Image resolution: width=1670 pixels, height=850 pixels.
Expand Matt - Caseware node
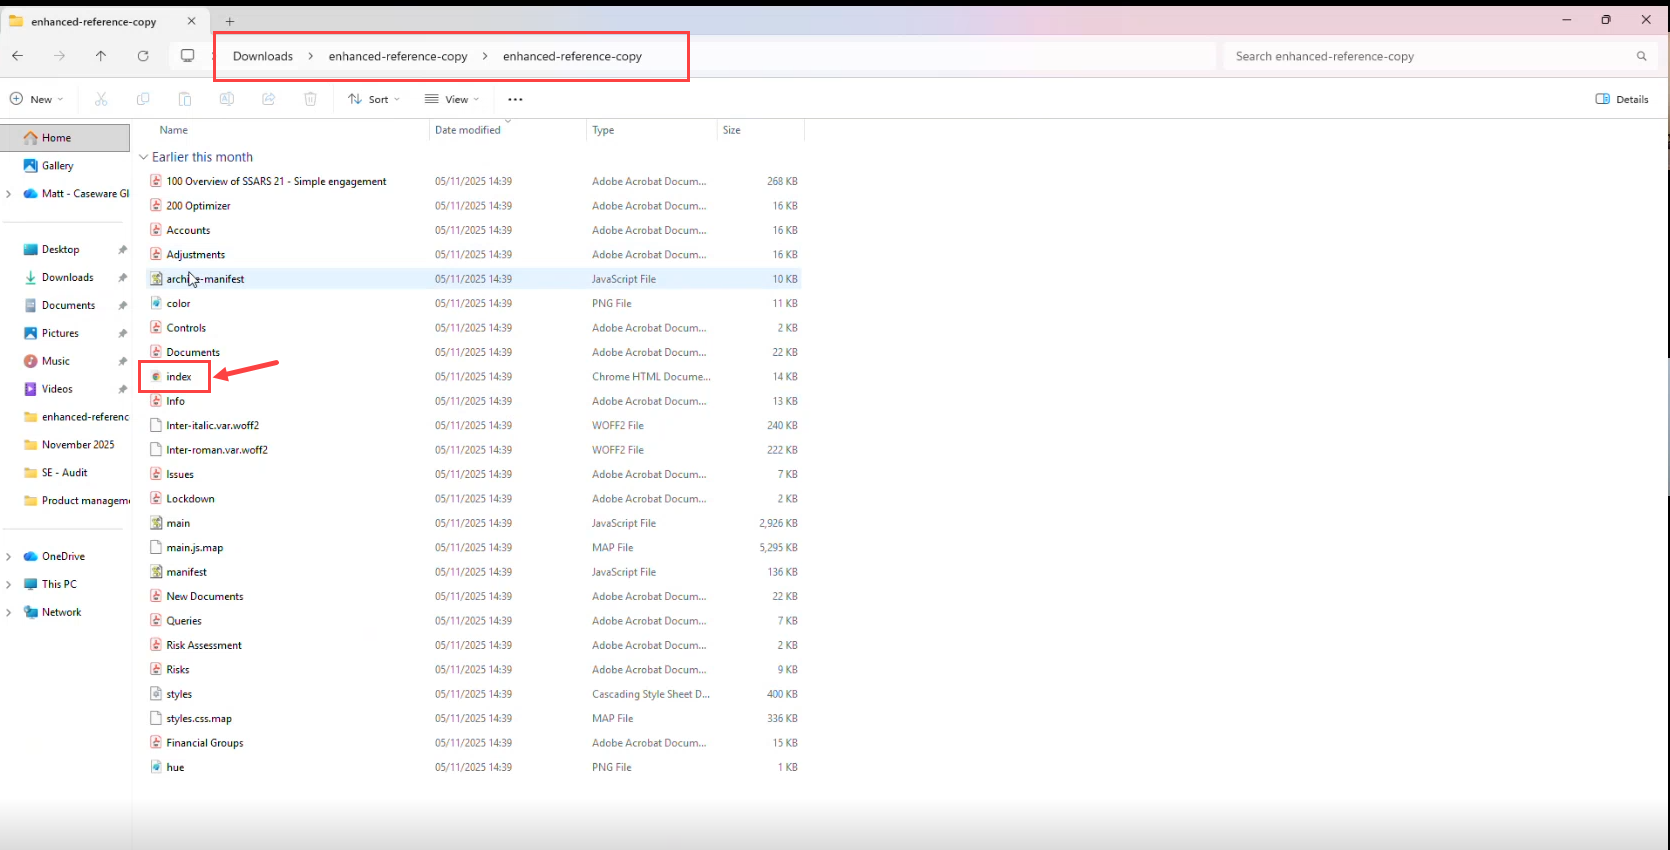click(x=9, y=194)
